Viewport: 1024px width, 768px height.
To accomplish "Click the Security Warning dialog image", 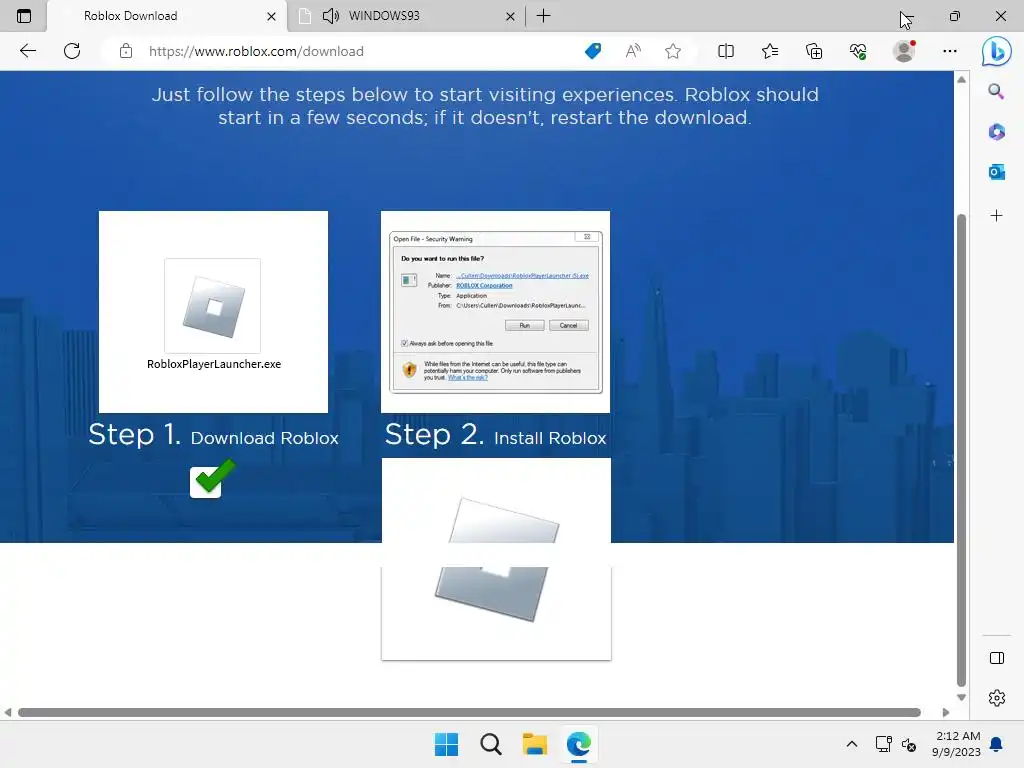I will 496,312.
